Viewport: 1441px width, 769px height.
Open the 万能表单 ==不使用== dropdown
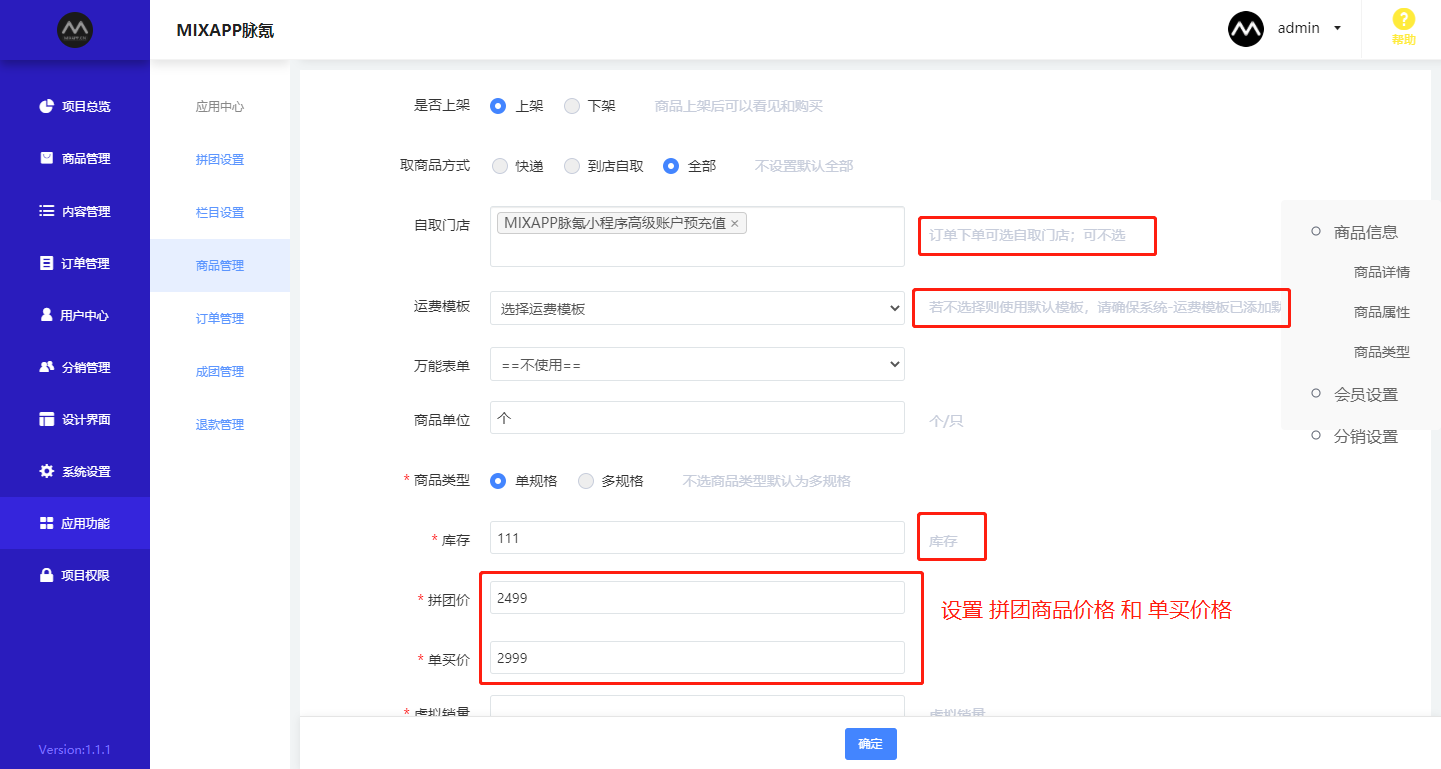[x=697, y=365]
